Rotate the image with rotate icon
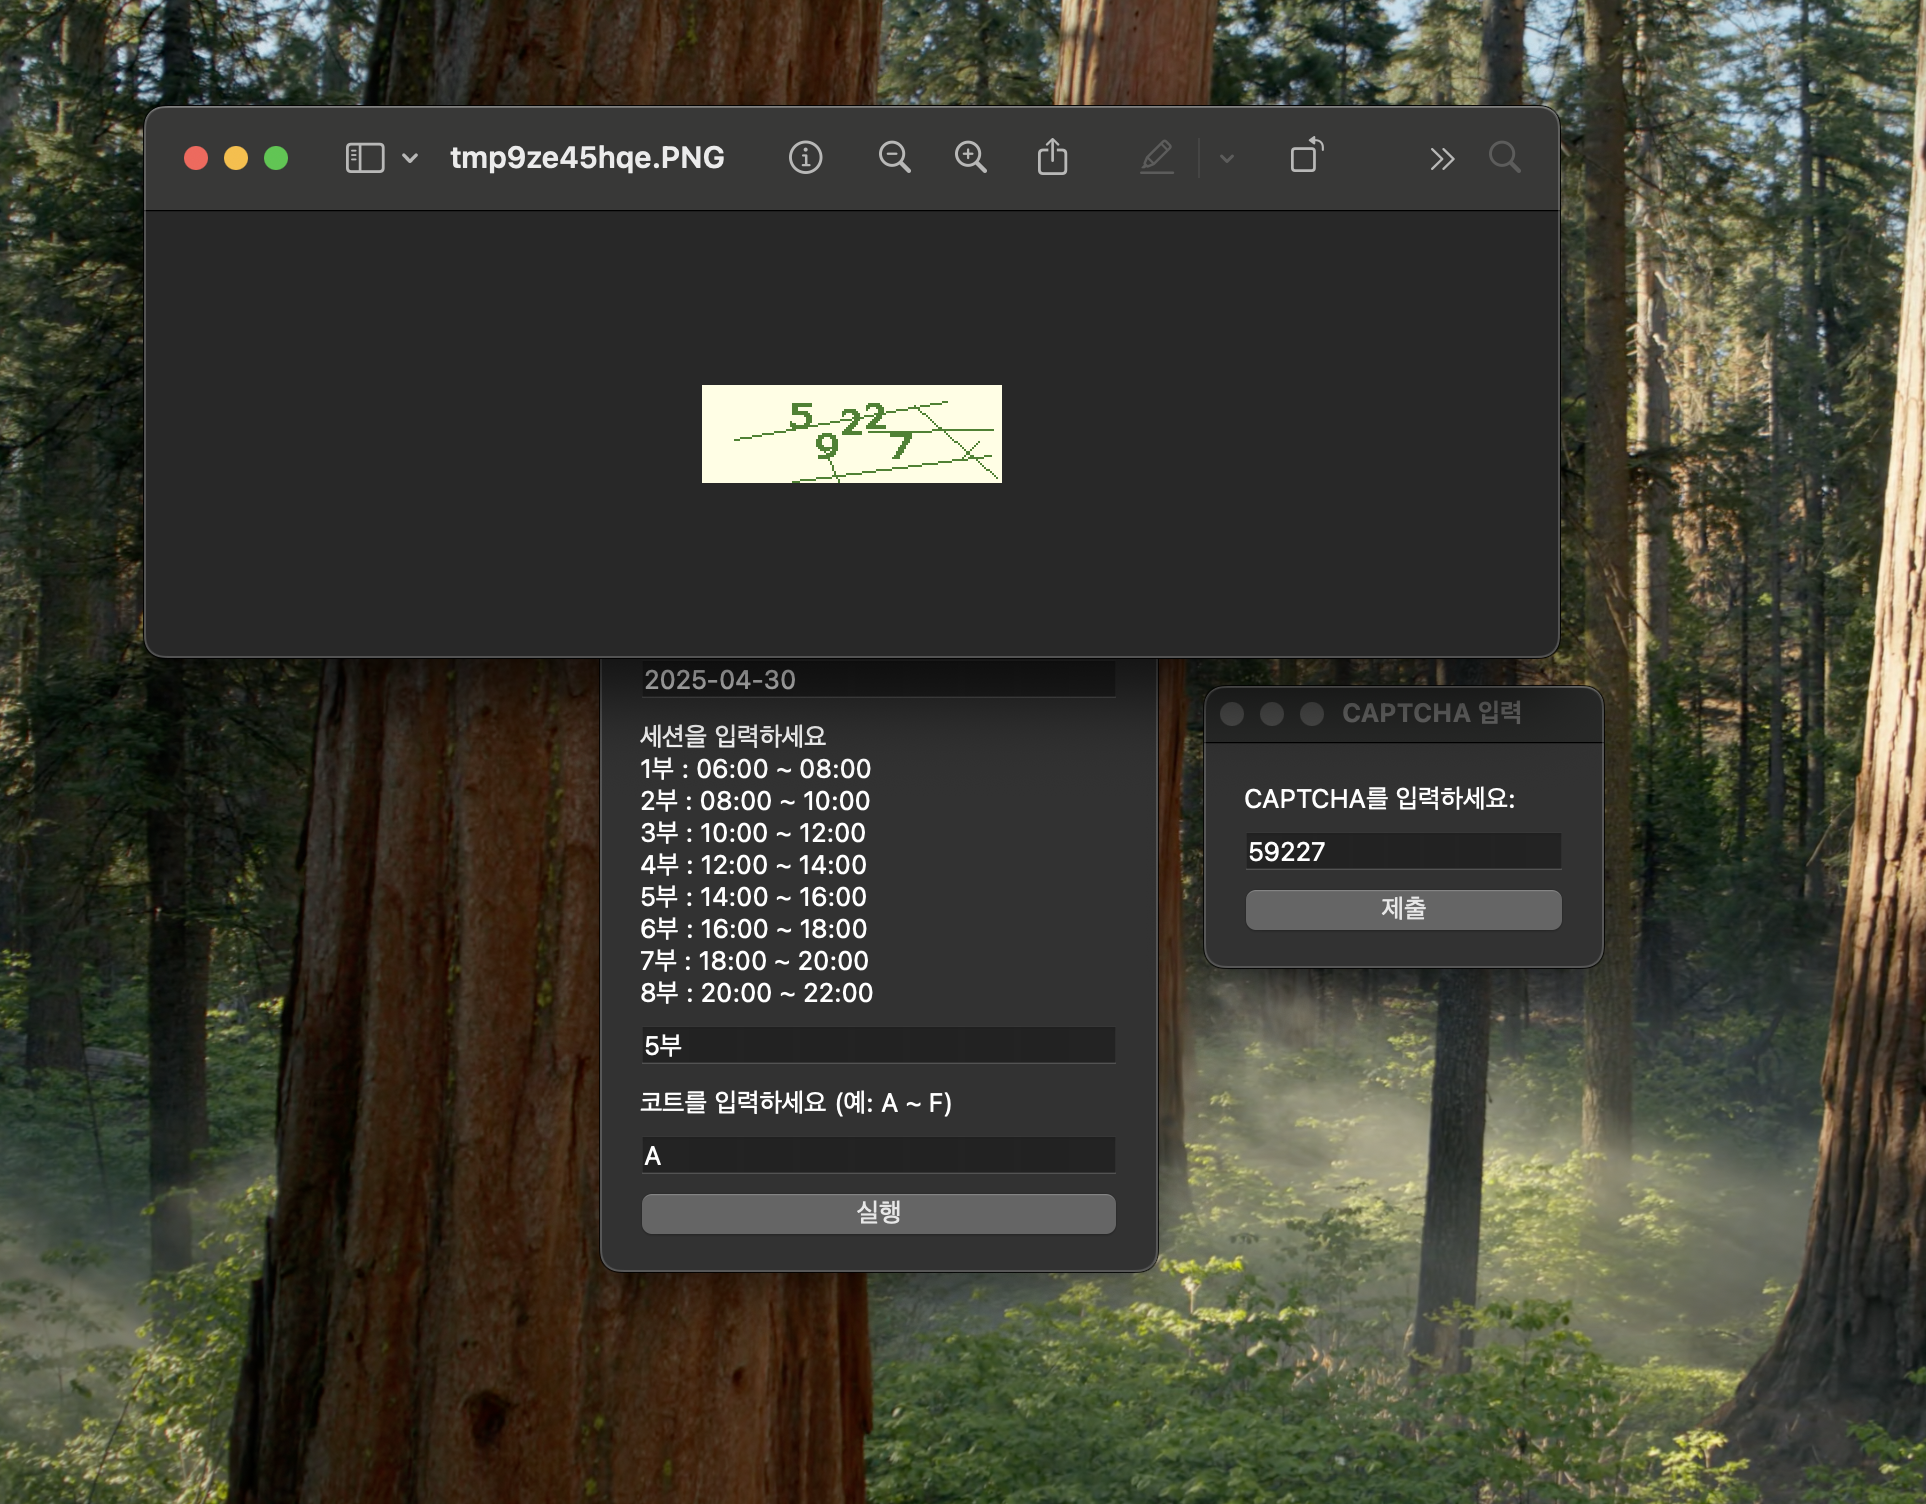This screenshot has height=1504, width=1926. point(1306,157)
